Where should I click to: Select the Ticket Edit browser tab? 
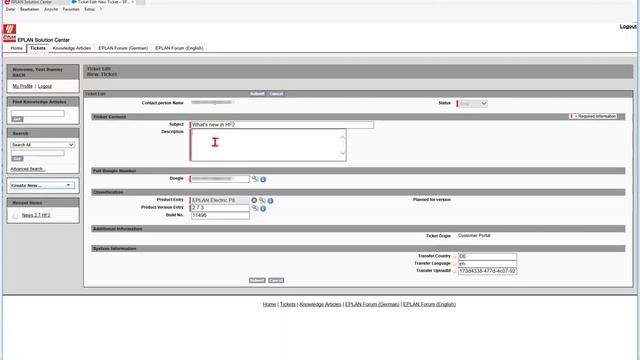pos(103,2)
